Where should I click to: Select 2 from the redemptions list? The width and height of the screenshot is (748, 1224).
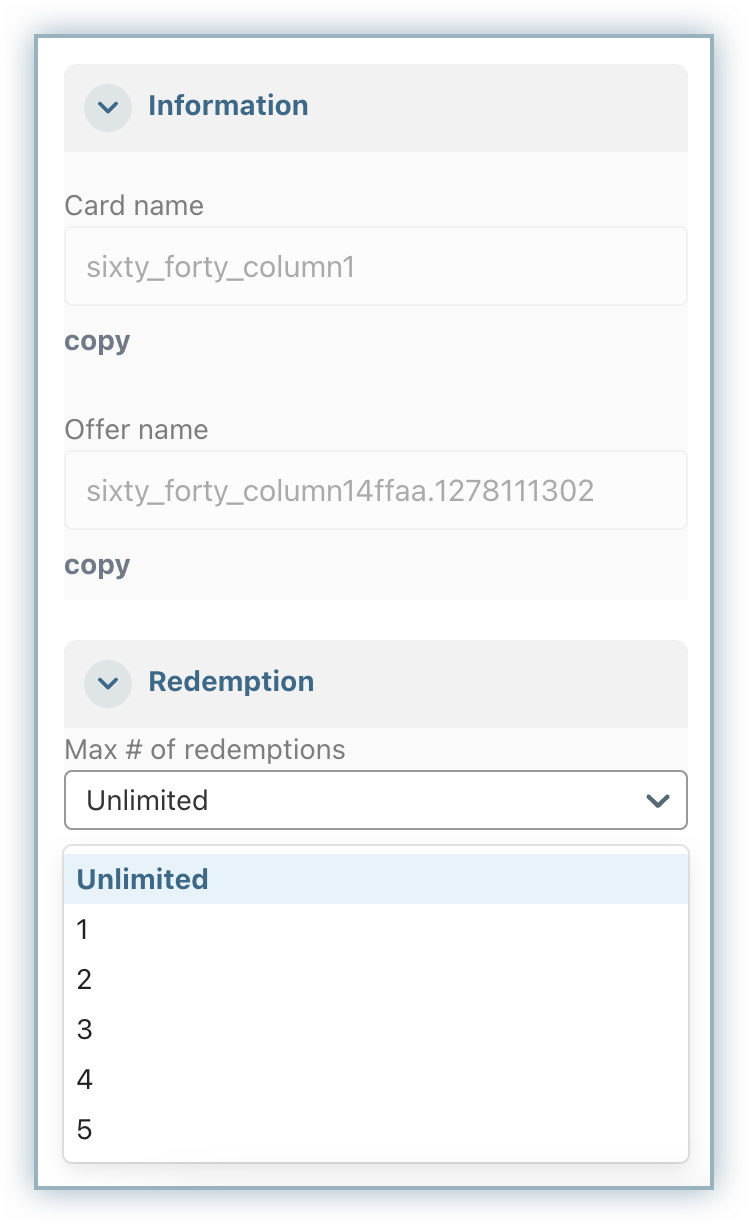[x=84, y=980]
